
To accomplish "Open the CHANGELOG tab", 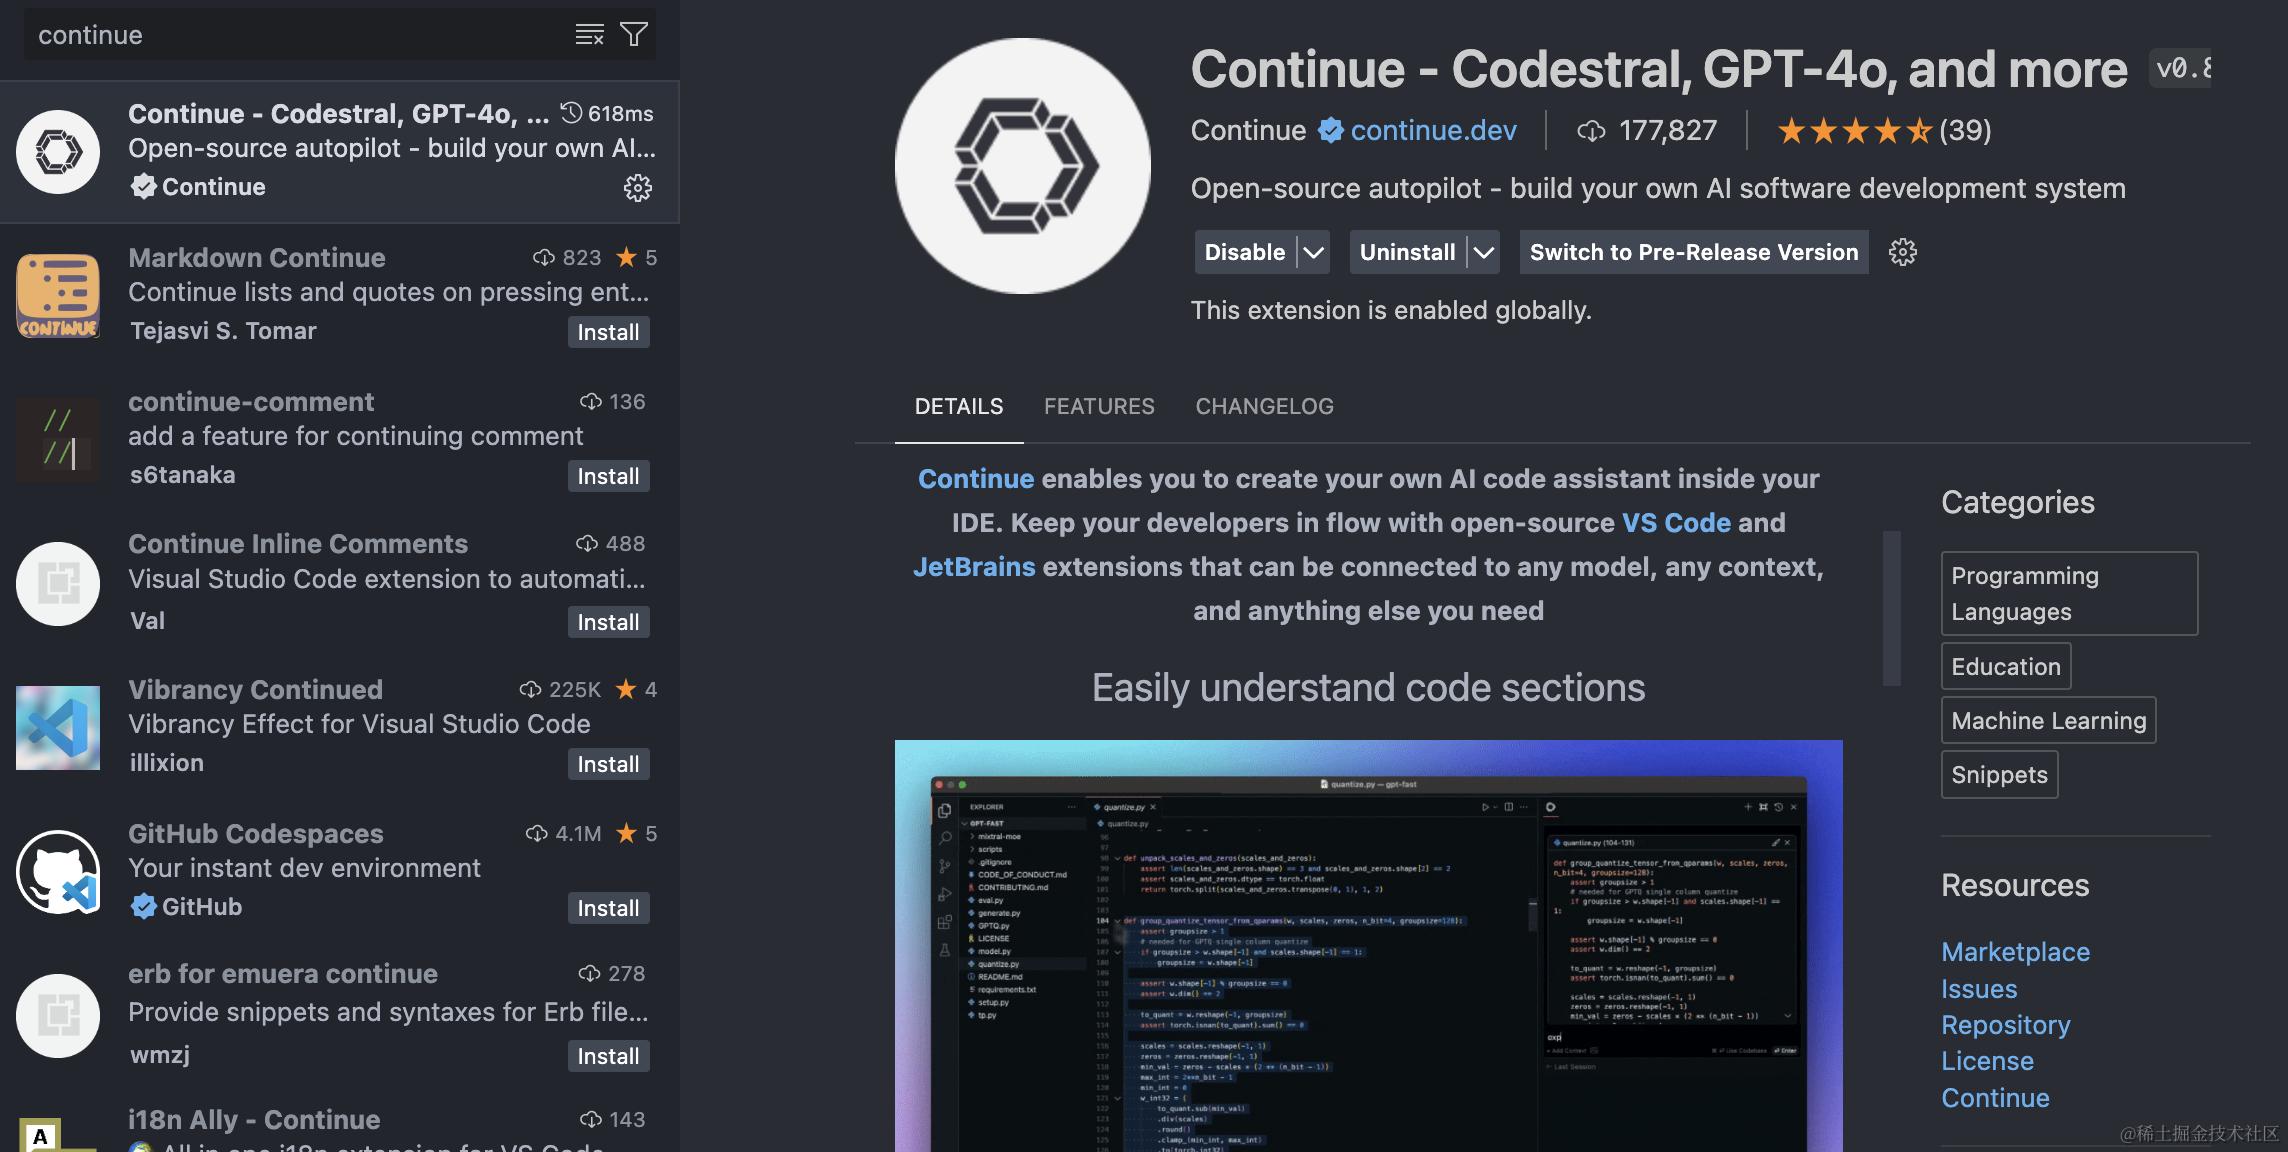I will point(1264,406).
